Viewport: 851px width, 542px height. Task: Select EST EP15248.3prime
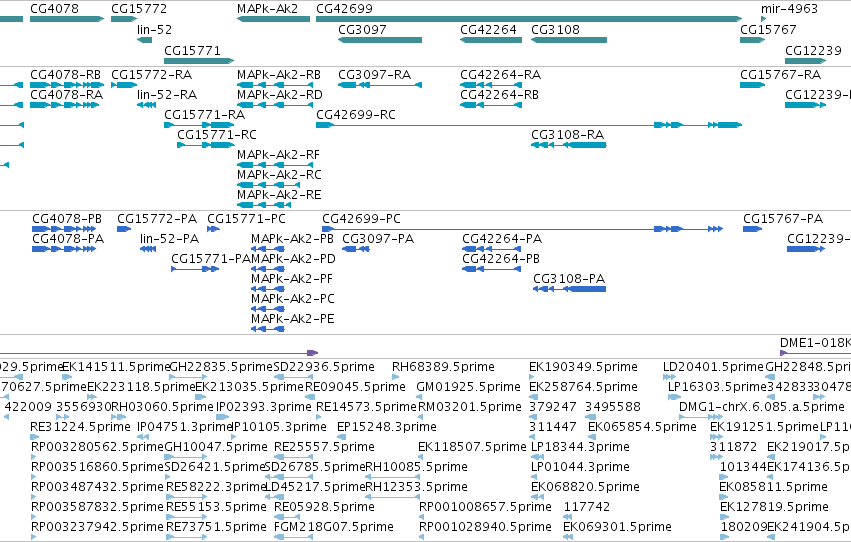click(387, 428)
